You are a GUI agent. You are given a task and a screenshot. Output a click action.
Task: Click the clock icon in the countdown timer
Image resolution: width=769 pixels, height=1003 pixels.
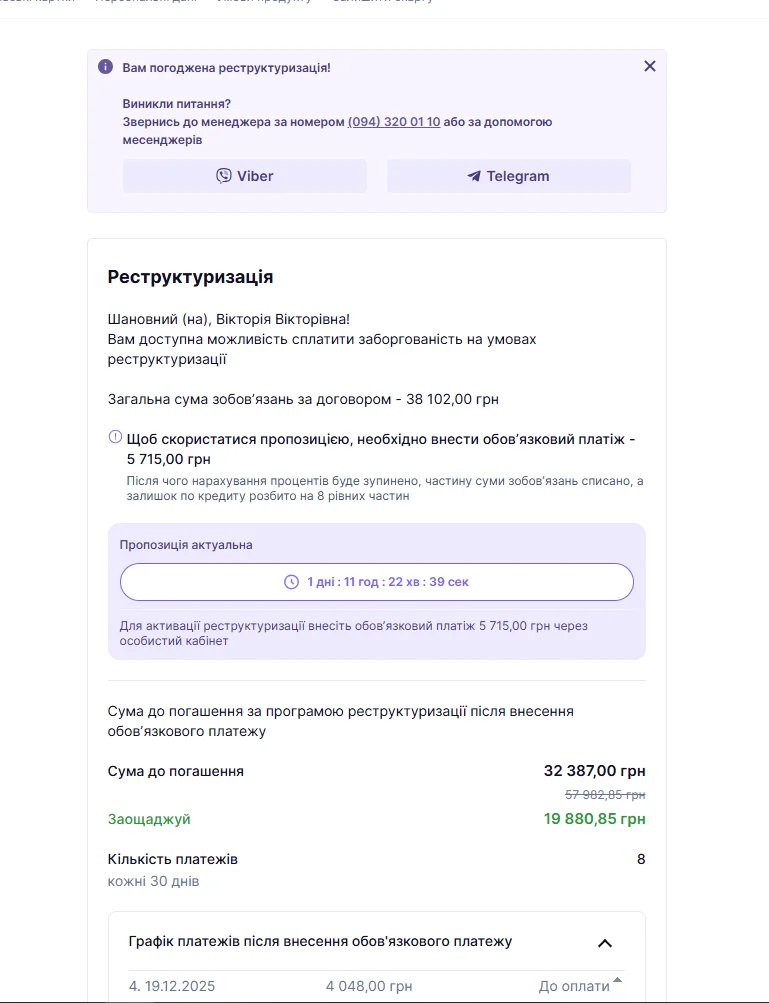(x=291, y=582)
